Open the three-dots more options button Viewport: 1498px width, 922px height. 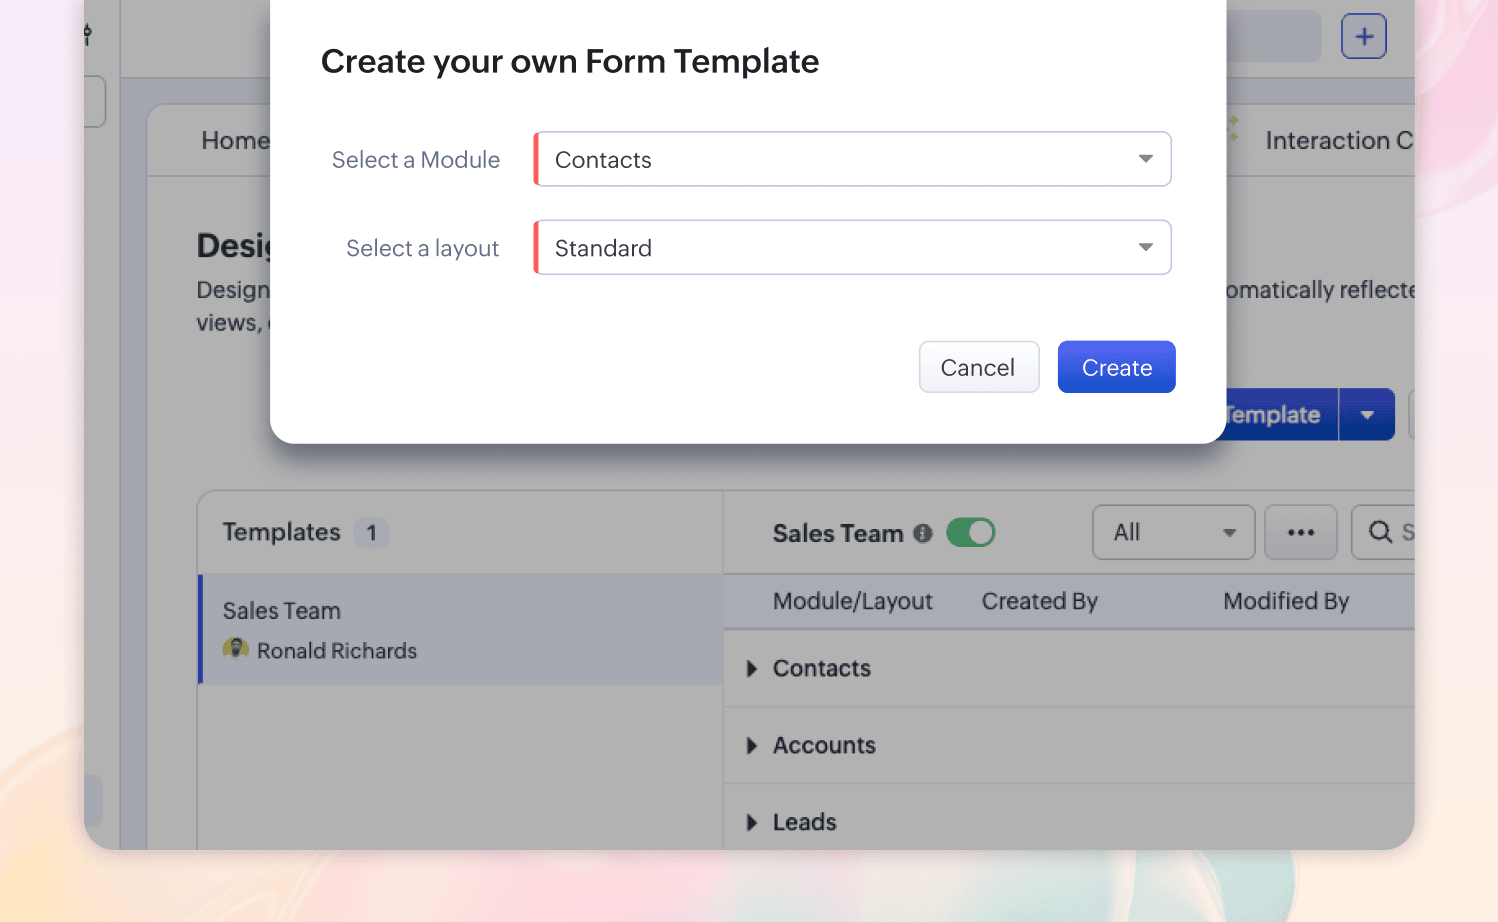pos(1300,532)
